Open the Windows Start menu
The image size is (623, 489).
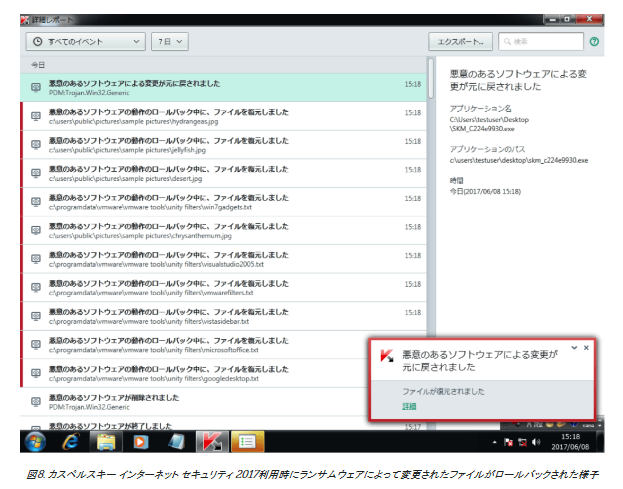(35, 441)
